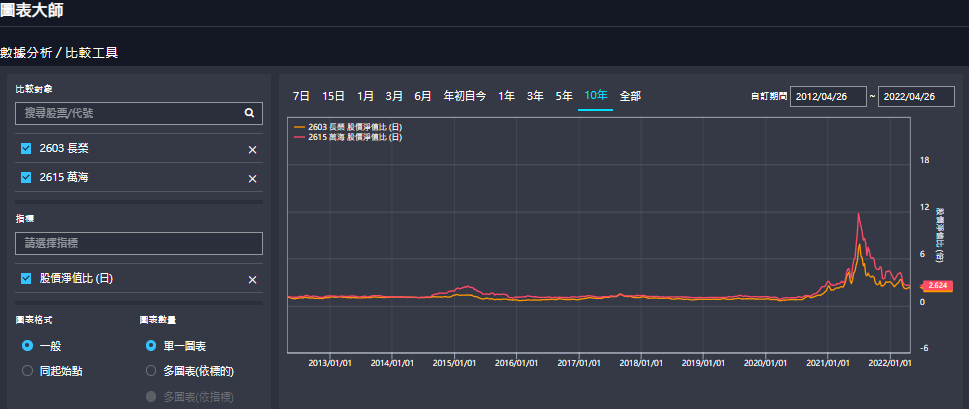Show the 全部 full time range

(630, 96)
